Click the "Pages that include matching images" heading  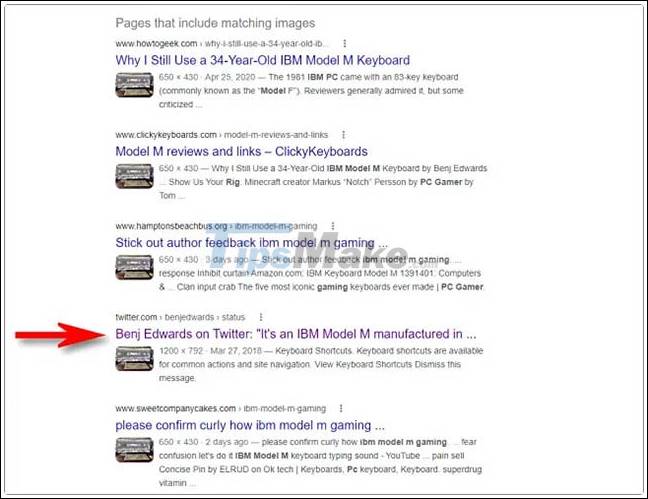click(x=215, y=23)
